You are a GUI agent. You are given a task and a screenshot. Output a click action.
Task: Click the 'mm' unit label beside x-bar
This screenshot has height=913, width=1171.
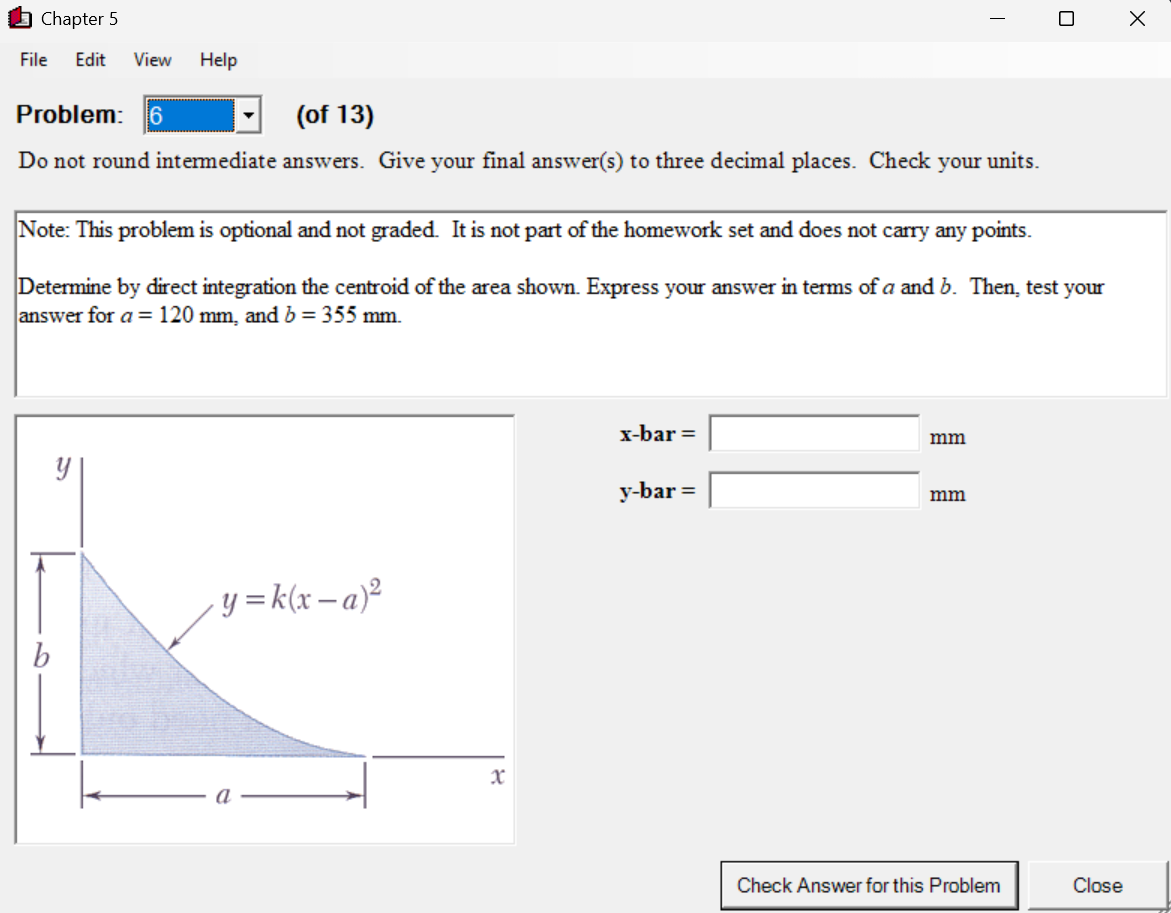click(x=947, y=437)
